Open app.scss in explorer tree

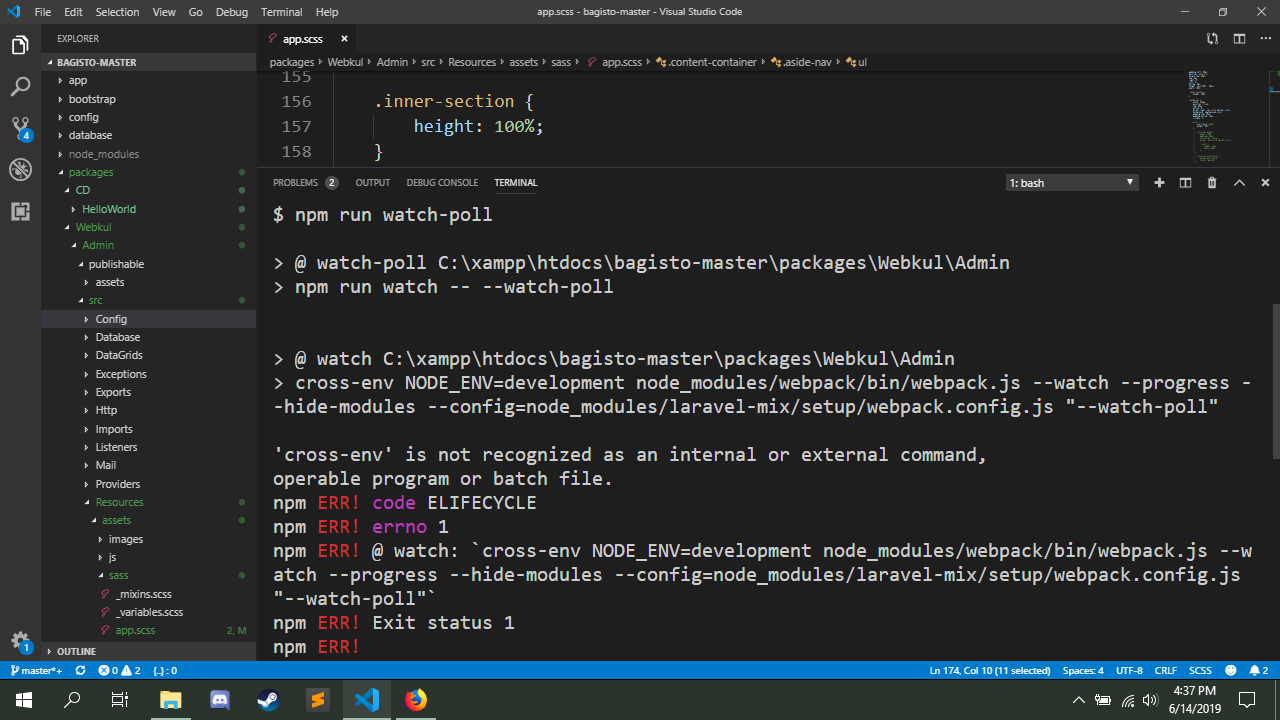pyautogui.click(x=135, y=630)
